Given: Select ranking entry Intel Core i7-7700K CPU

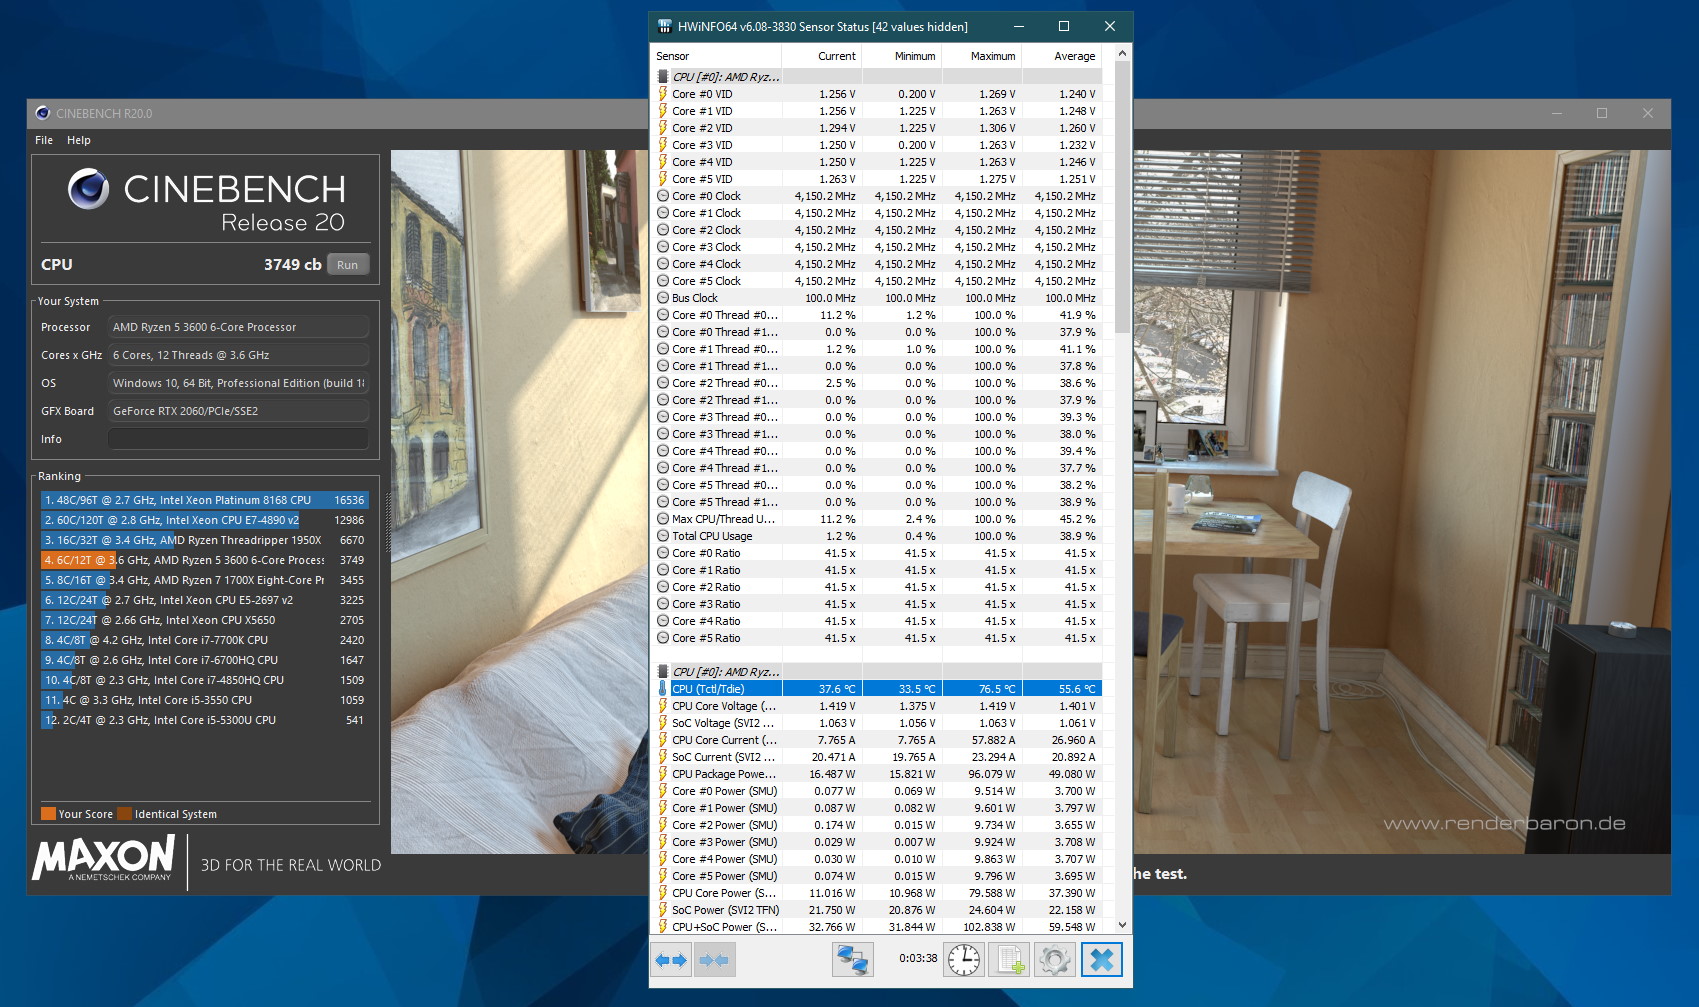Looking at the screenshot, I should (204, 640).
